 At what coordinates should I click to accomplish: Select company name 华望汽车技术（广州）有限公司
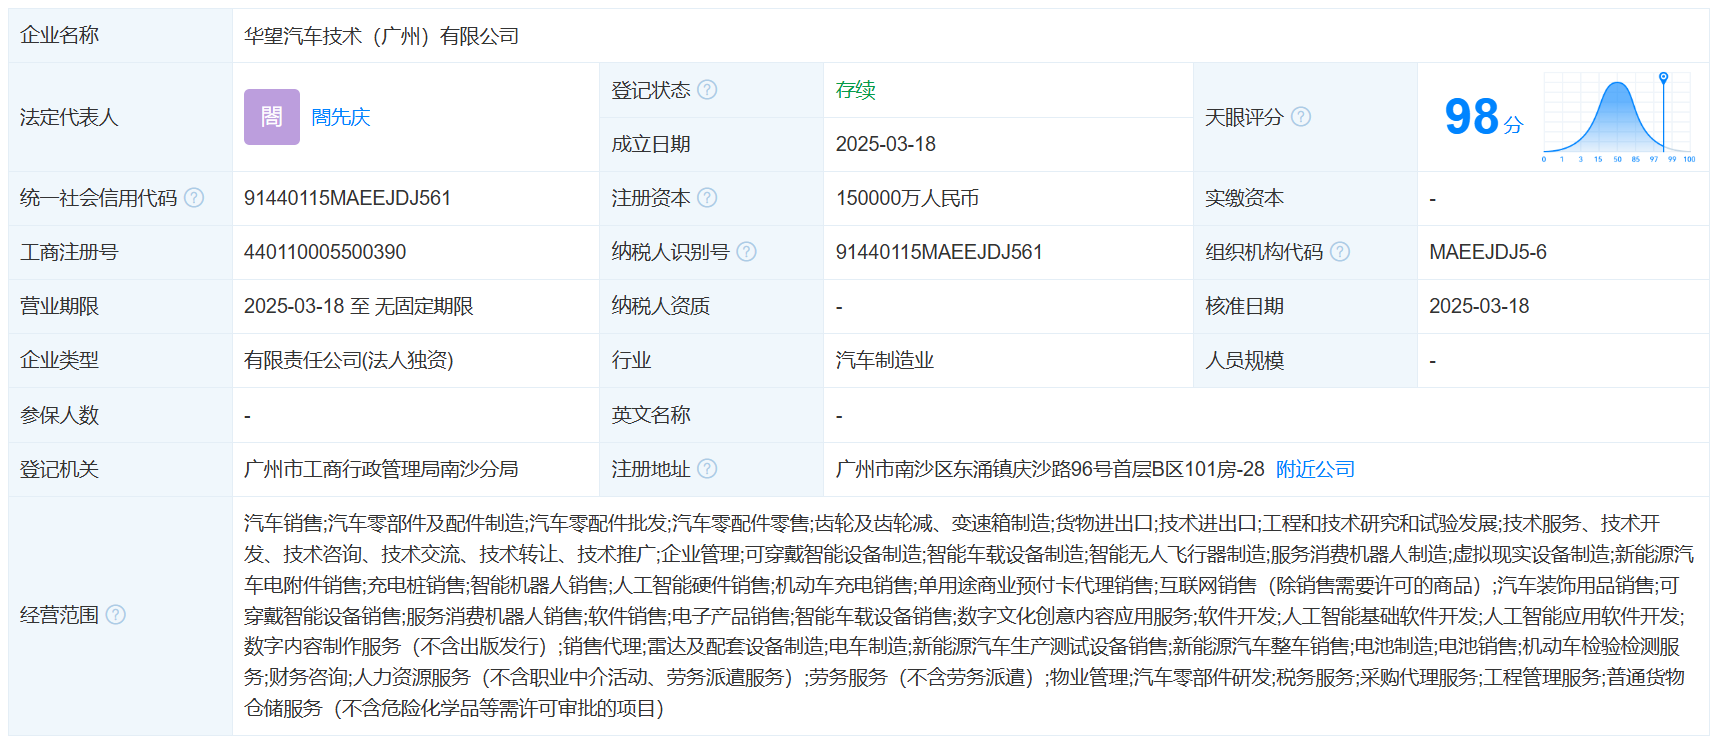pyautogui.click(x=382, y=36)
